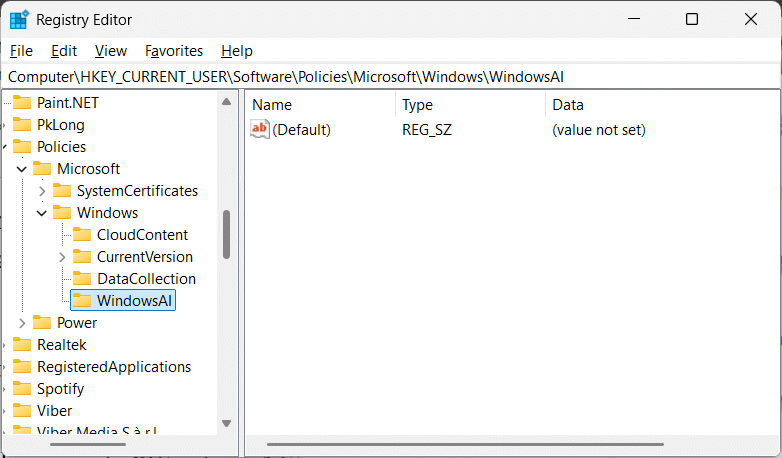This screenshot has width=782, height=458.
Task: Click the Windows key folder icon
Action: (x=62, y=212)
